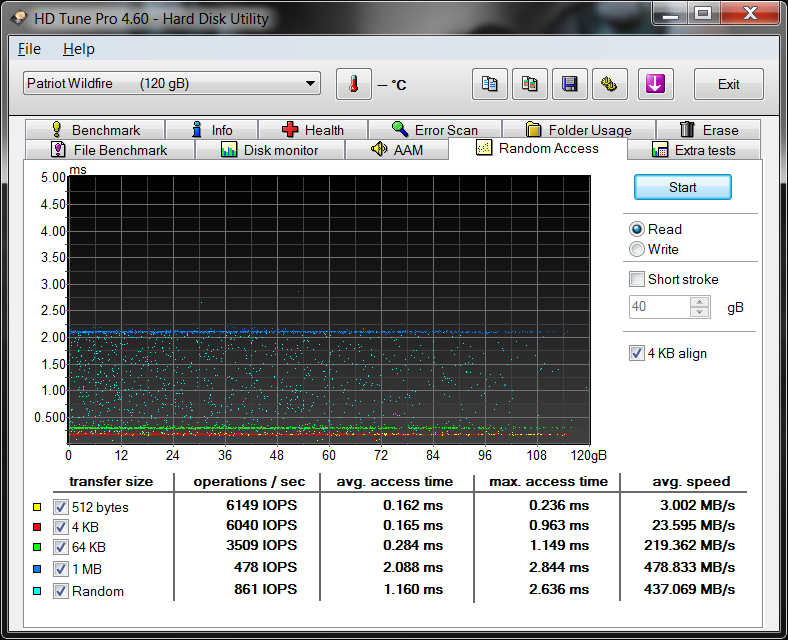Copy screenshot to clipboard icon

coord(529,84)
